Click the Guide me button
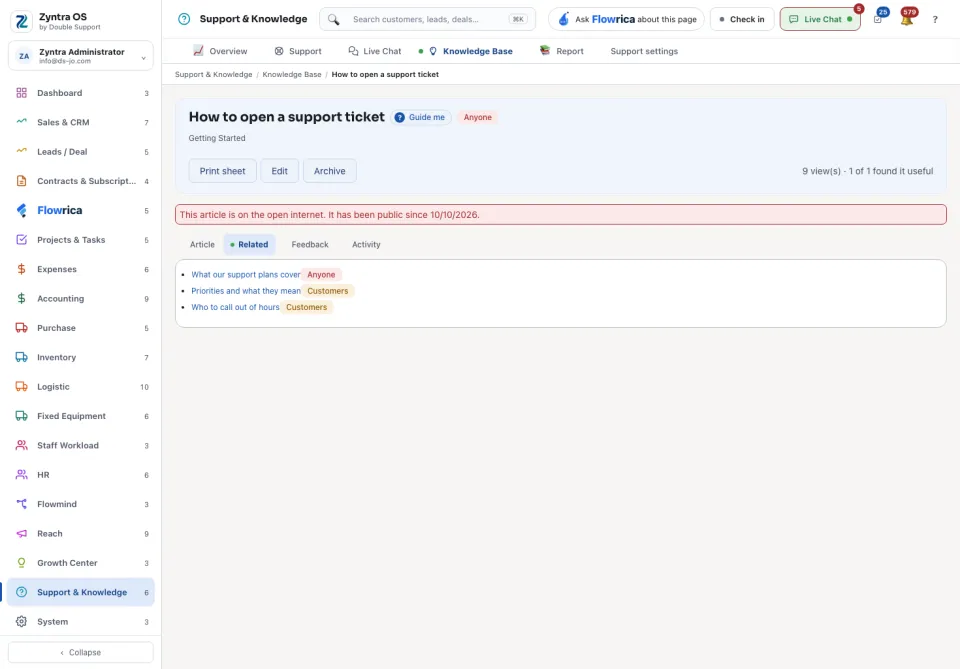The image size is (960, 669). 421,118
